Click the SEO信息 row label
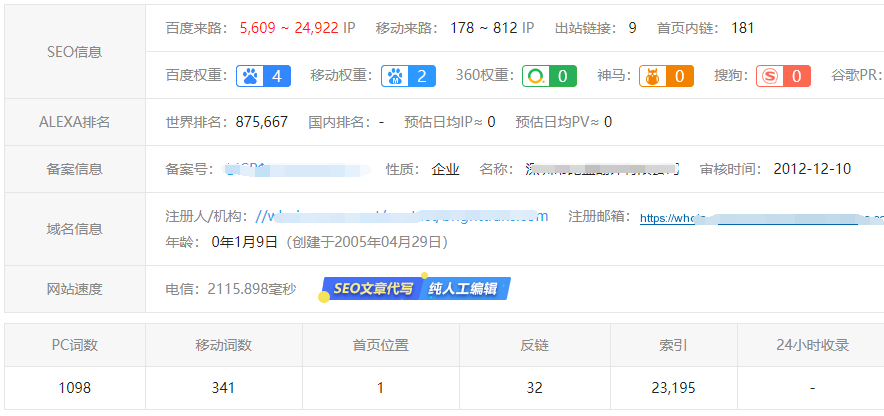This screenshot has height=416, width=884. (74, 52)
